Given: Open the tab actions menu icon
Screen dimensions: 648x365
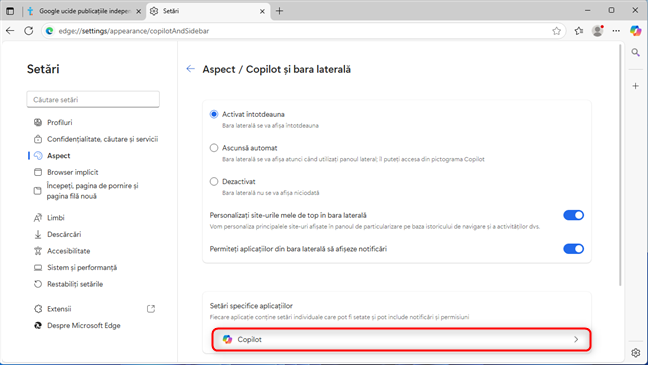Looking at the screenshot, I should coord(10,11).
